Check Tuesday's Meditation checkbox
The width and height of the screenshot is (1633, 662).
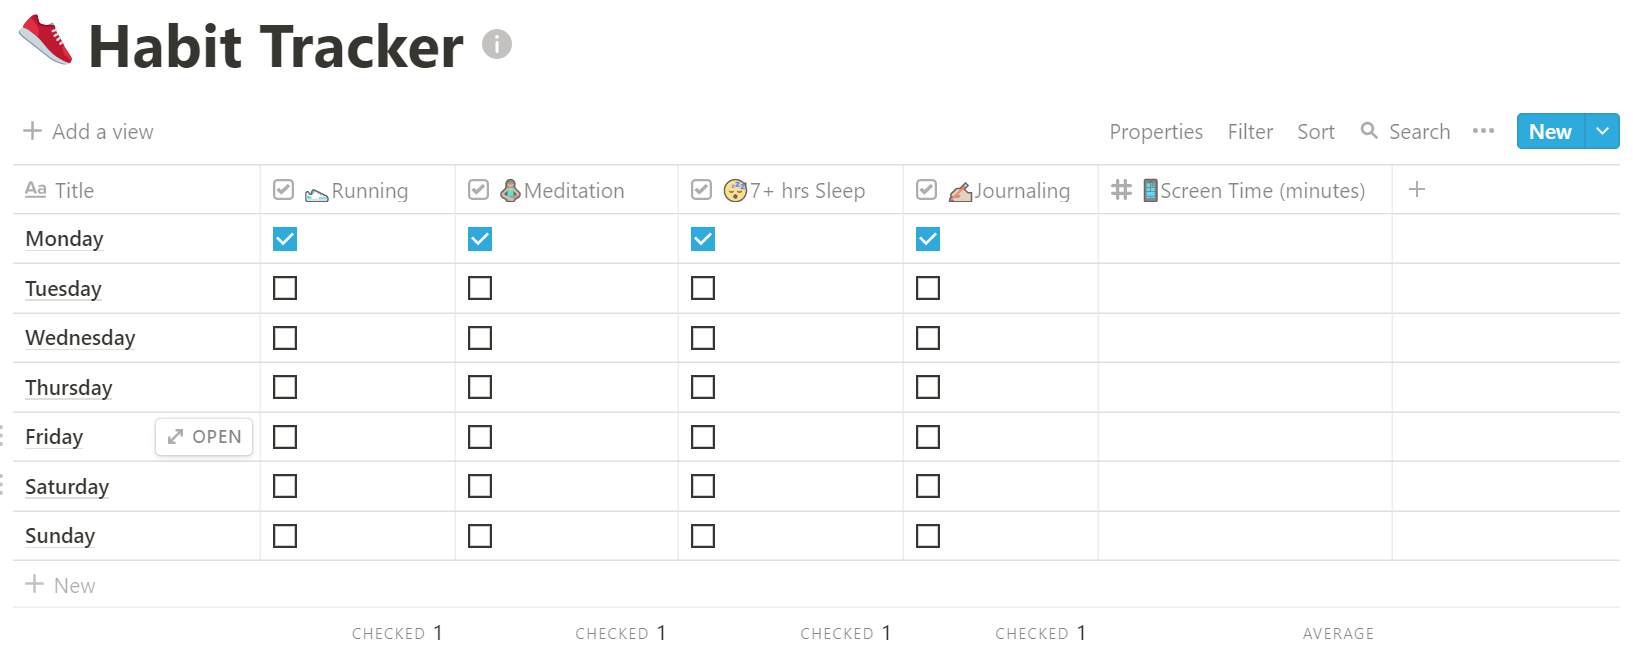[480, 288]
